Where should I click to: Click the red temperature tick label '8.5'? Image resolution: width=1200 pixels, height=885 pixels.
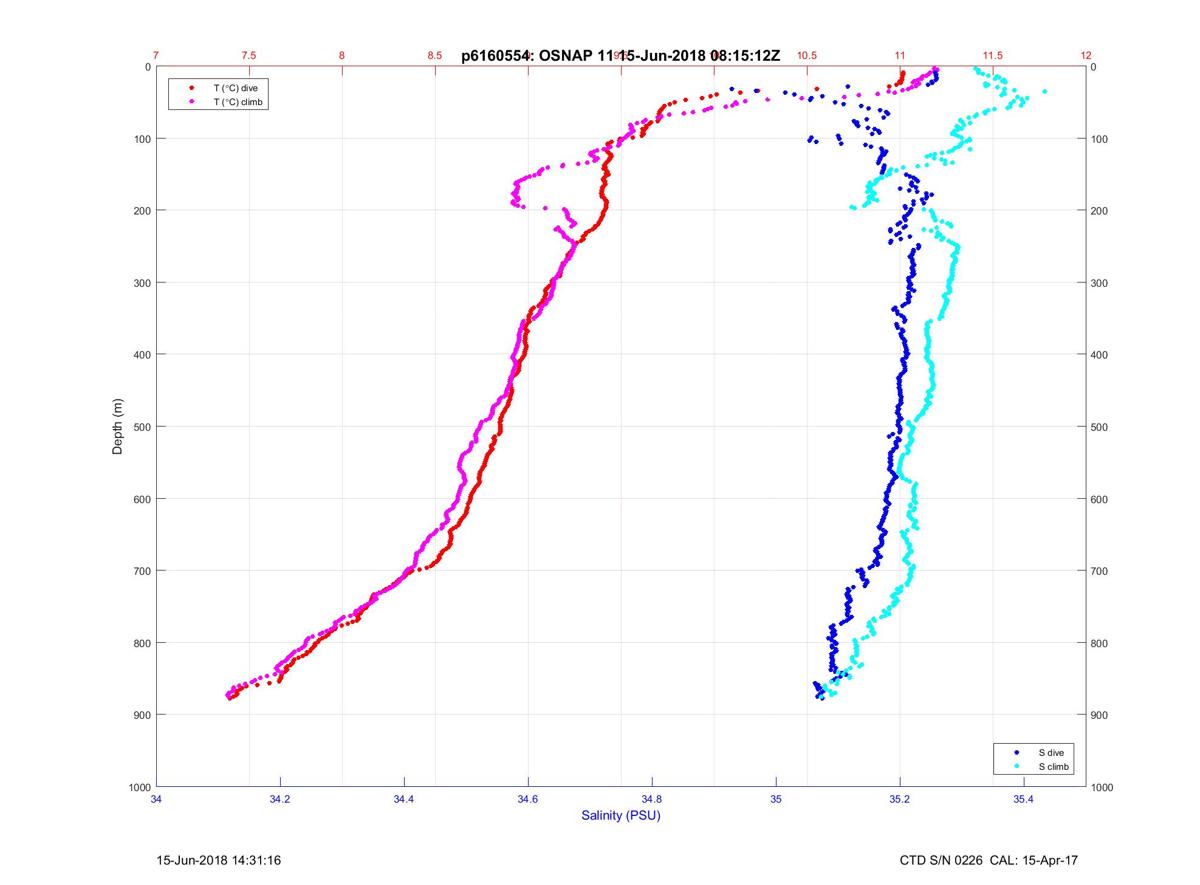coord(435,55)
